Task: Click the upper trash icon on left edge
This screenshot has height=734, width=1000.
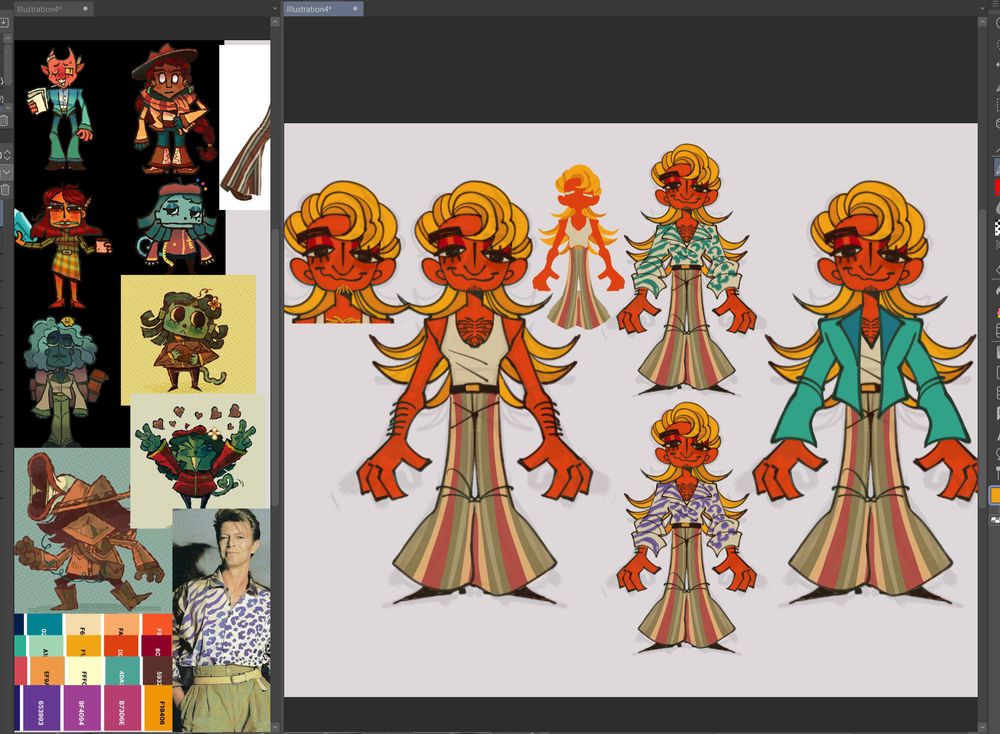Action: 4,119
